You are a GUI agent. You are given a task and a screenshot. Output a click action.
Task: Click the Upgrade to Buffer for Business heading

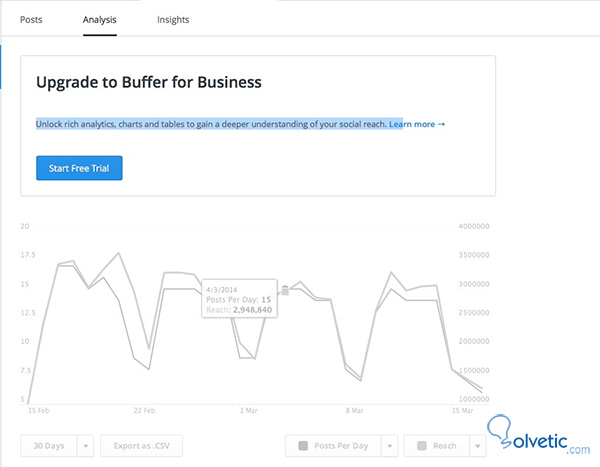pyautogui.click(x=149, y=81)
